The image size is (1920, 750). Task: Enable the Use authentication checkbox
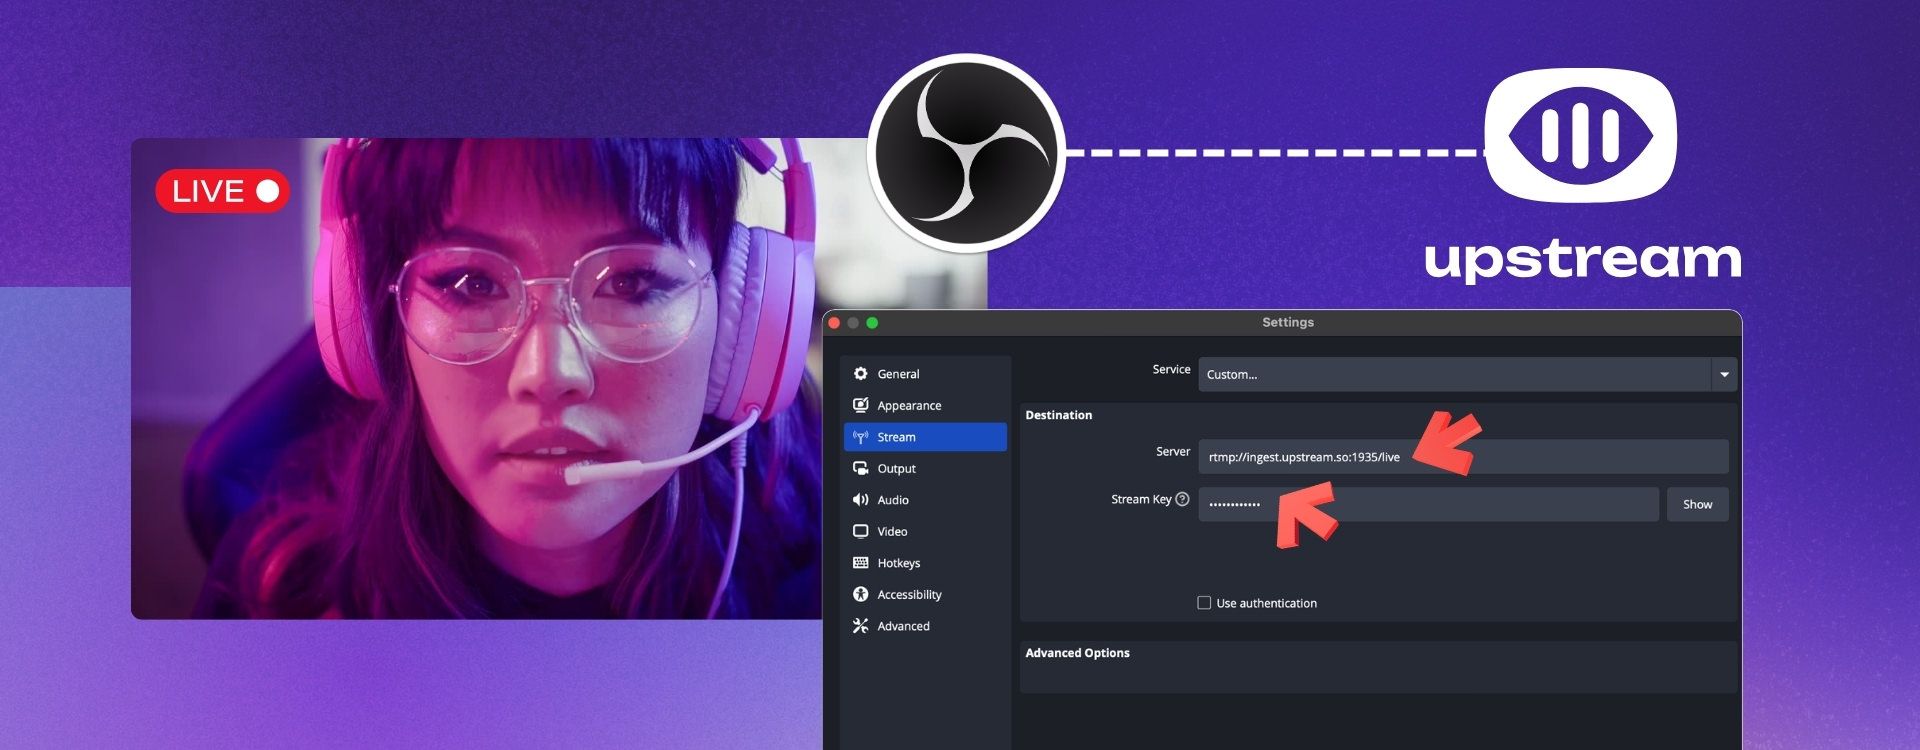(1204, 603)
